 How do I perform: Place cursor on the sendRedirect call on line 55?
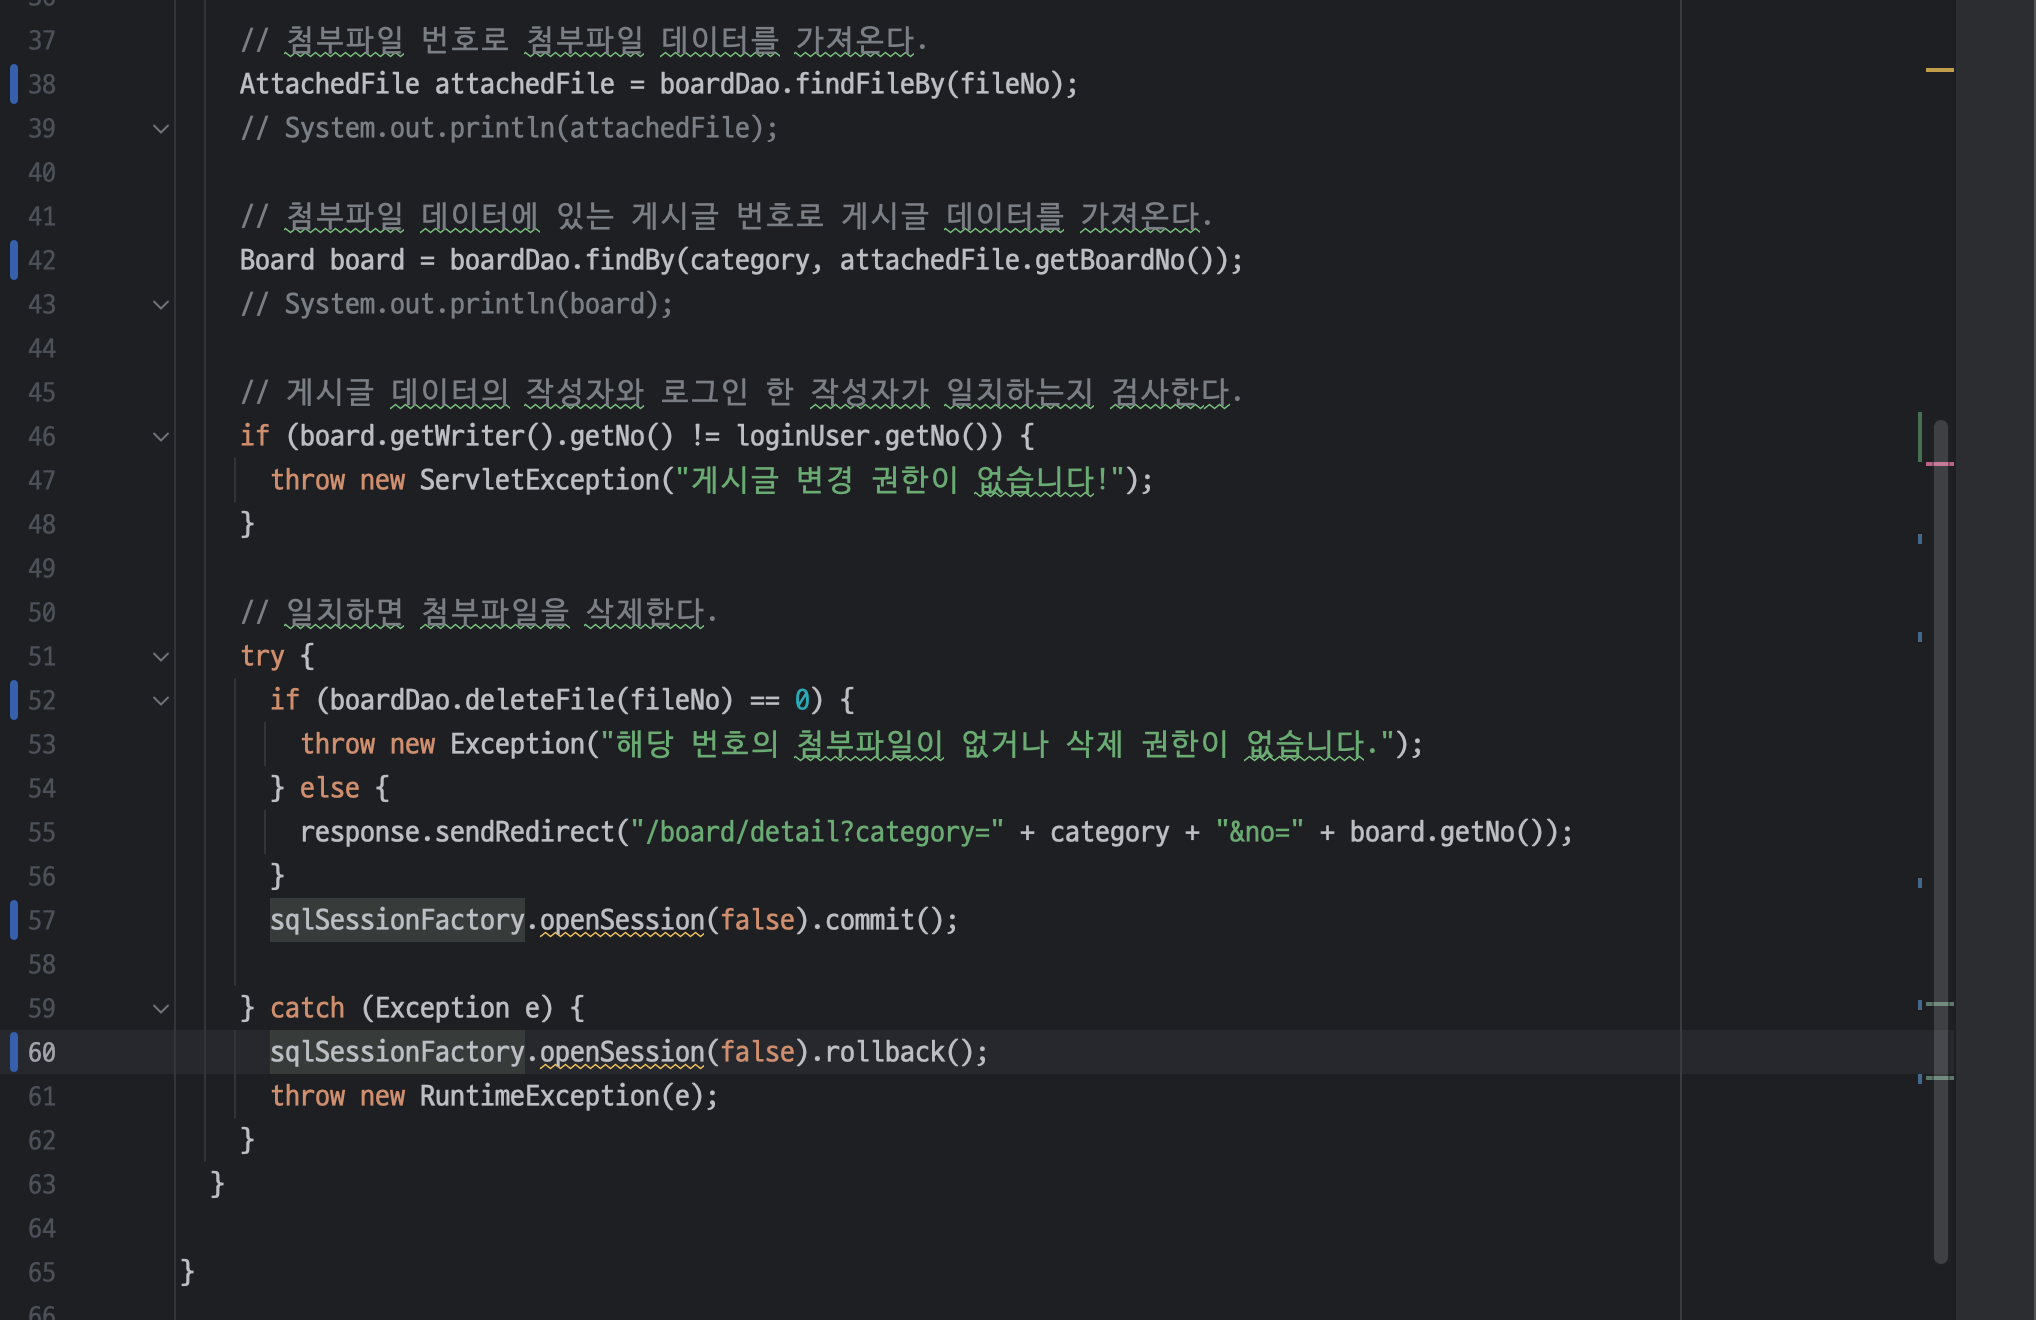pos(524,832)
